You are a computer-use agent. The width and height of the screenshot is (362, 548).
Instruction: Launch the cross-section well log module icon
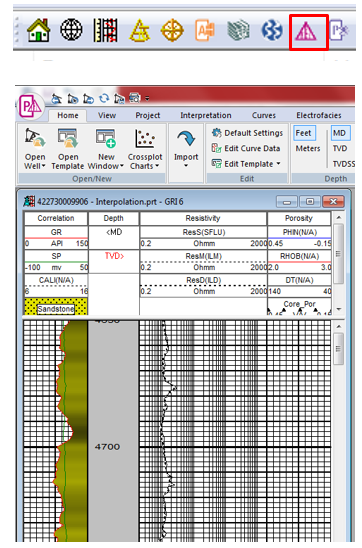[x=105, y=30]
